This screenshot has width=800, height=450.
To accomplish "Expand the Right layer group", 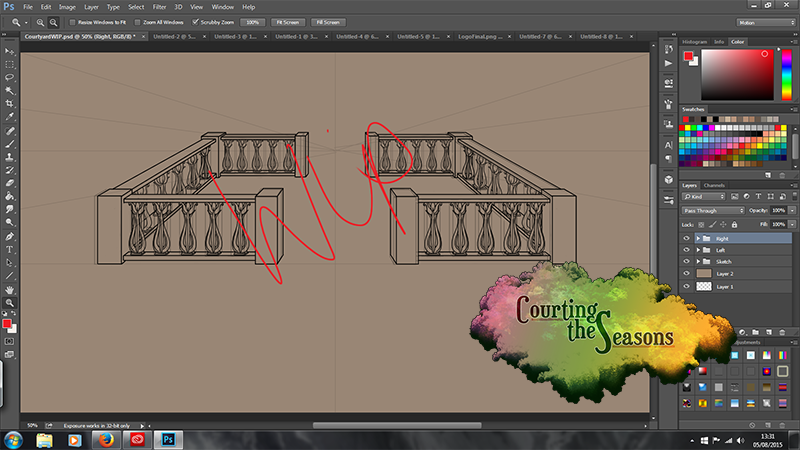I will click(697, 239).
